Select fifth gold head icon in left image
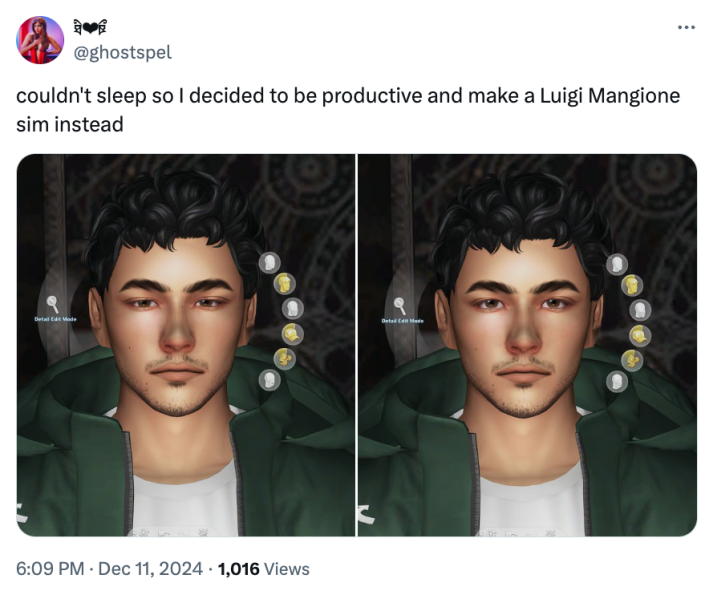This screenshot has width=709, height=595. click(284, 357)
